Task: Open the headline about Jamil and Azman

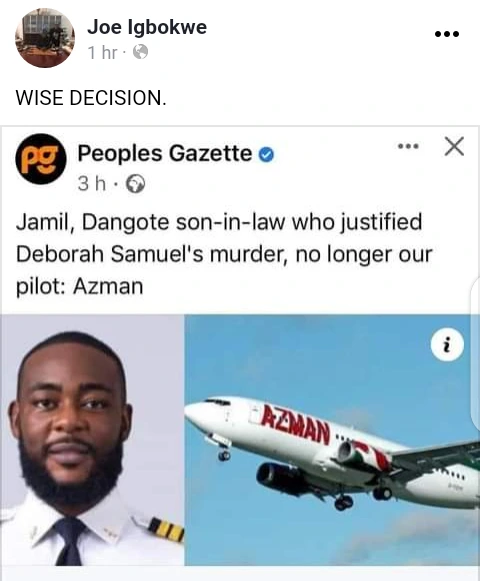Action: coord(224,254)
